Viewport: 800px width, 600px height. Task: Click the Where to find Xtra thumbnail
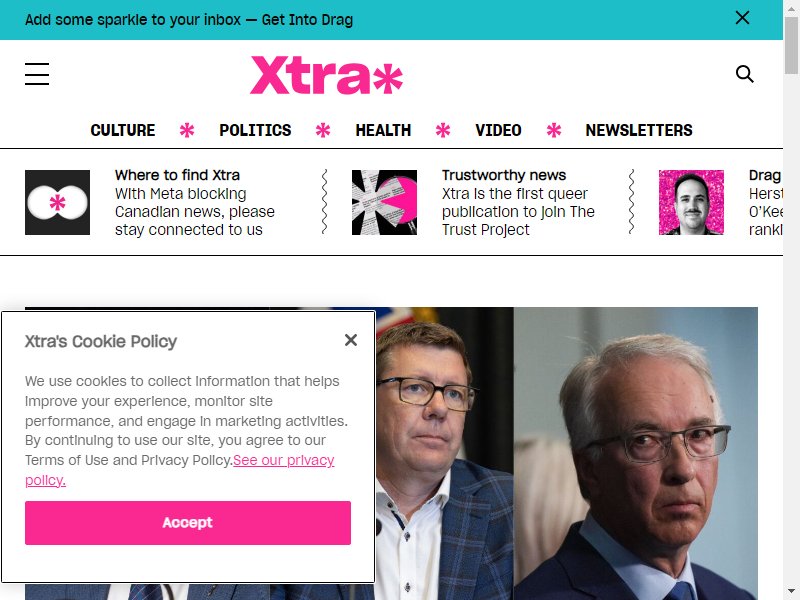tap(57, 203)
